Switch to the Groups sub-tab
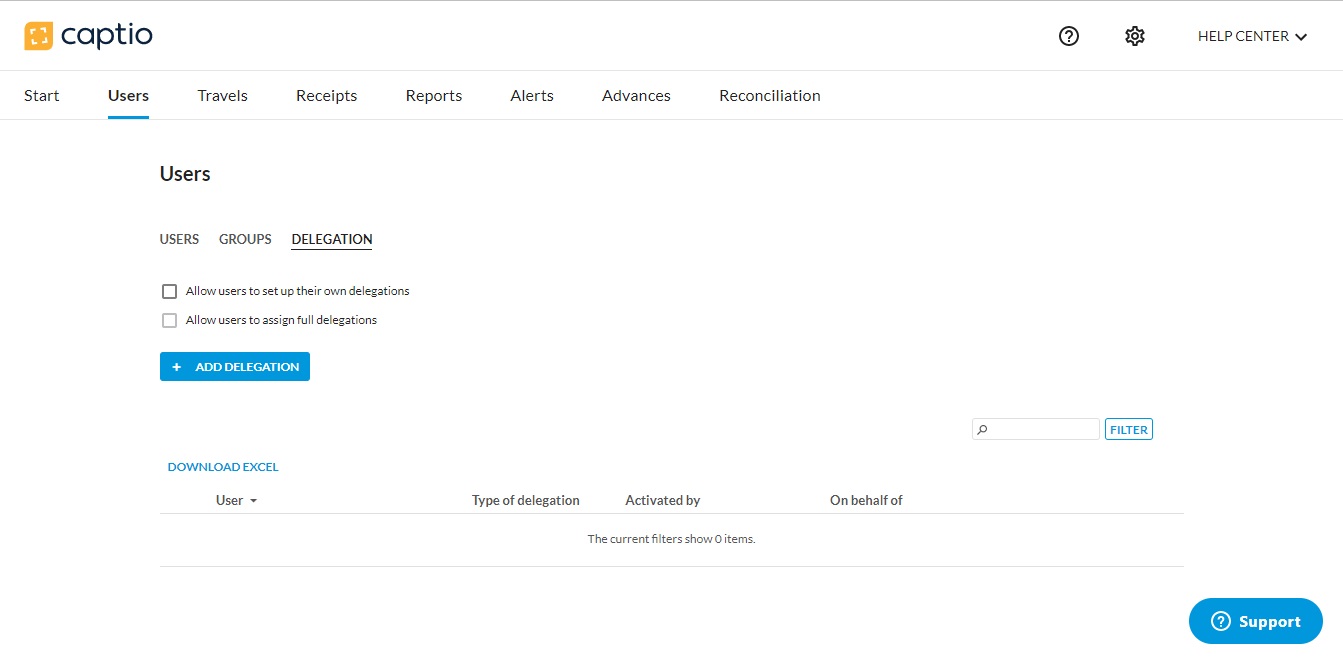This screenshot has width=1343, height=658. pos(245,239)
